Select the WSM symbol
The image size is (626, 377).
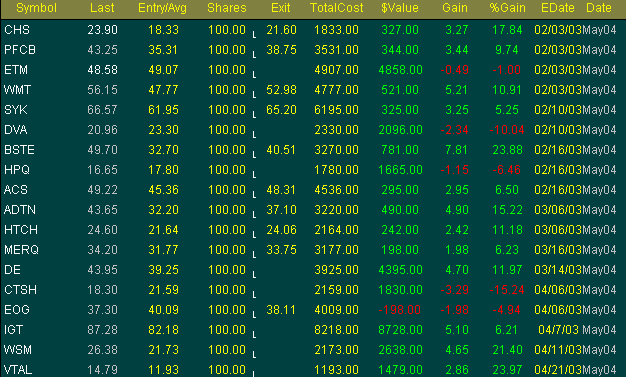click(18, 350)
